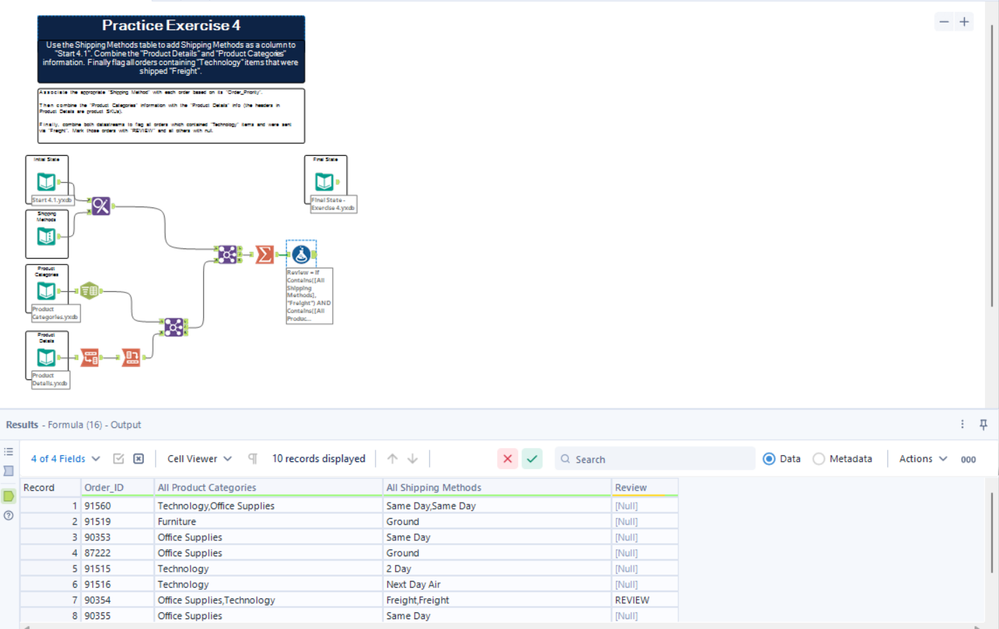Deselect all fields x icon
Screen dimensions: 999x629
tap(138, 459)
